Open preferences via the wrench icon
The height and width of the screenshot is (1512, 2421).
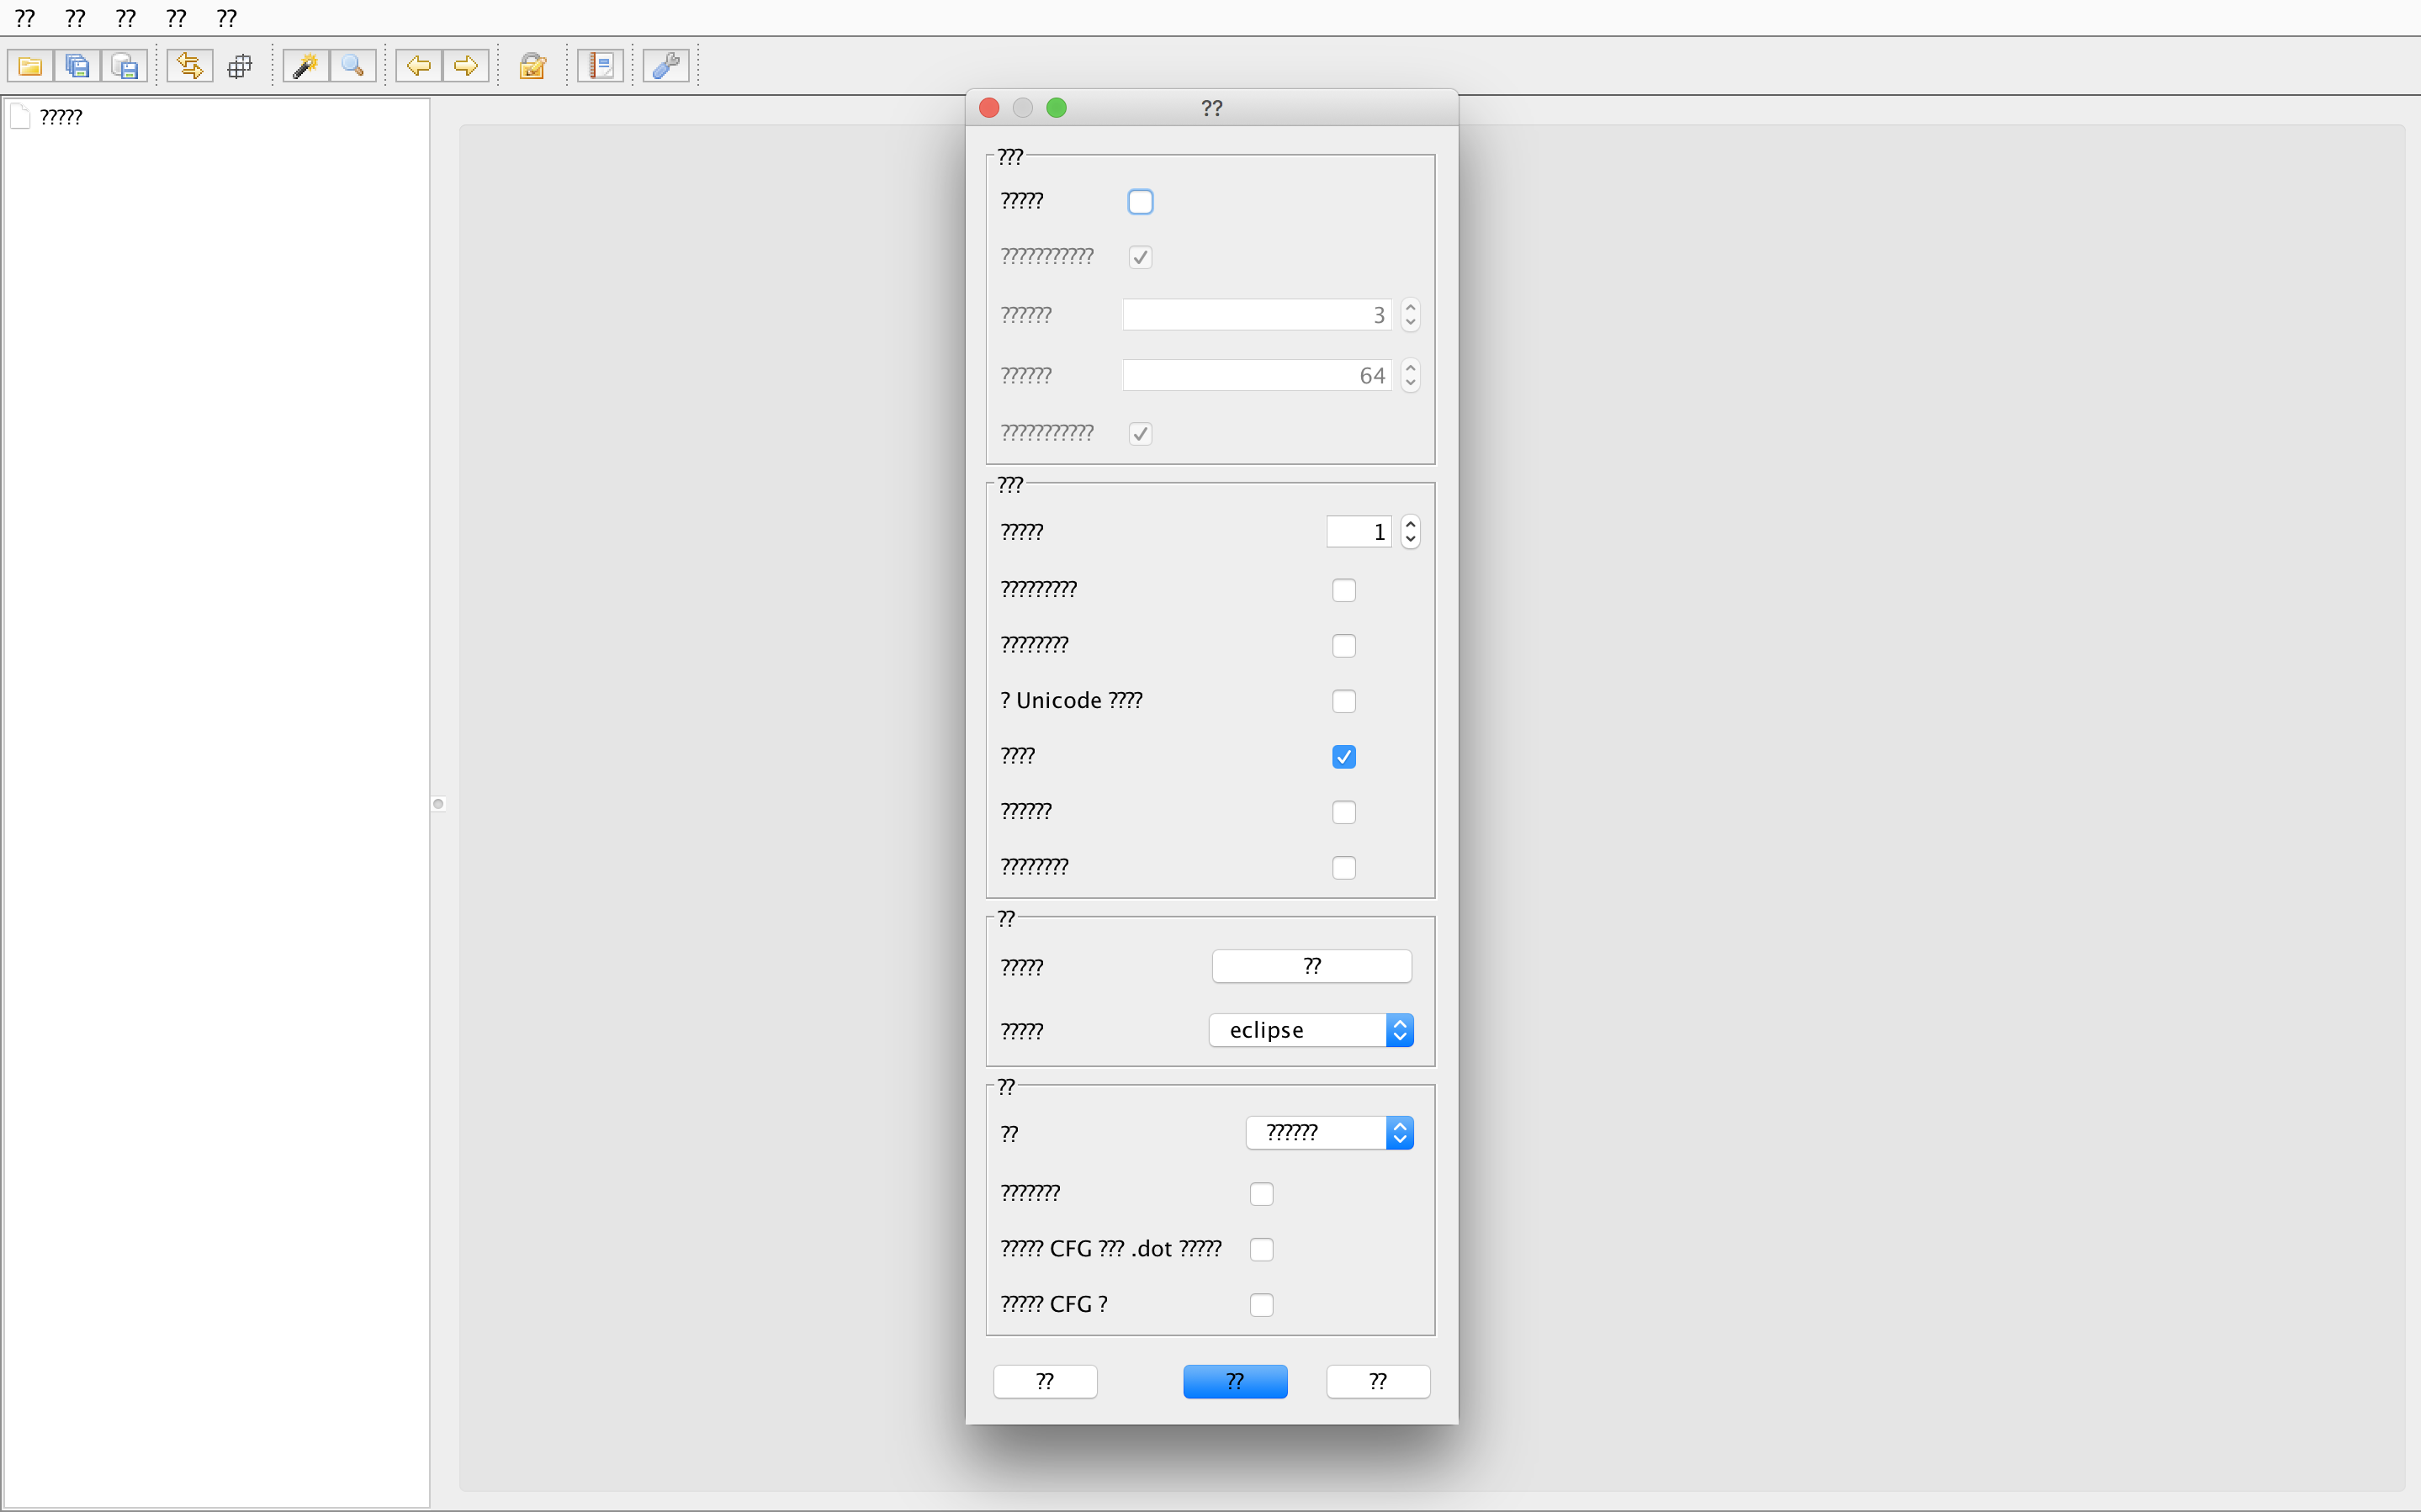666,65
